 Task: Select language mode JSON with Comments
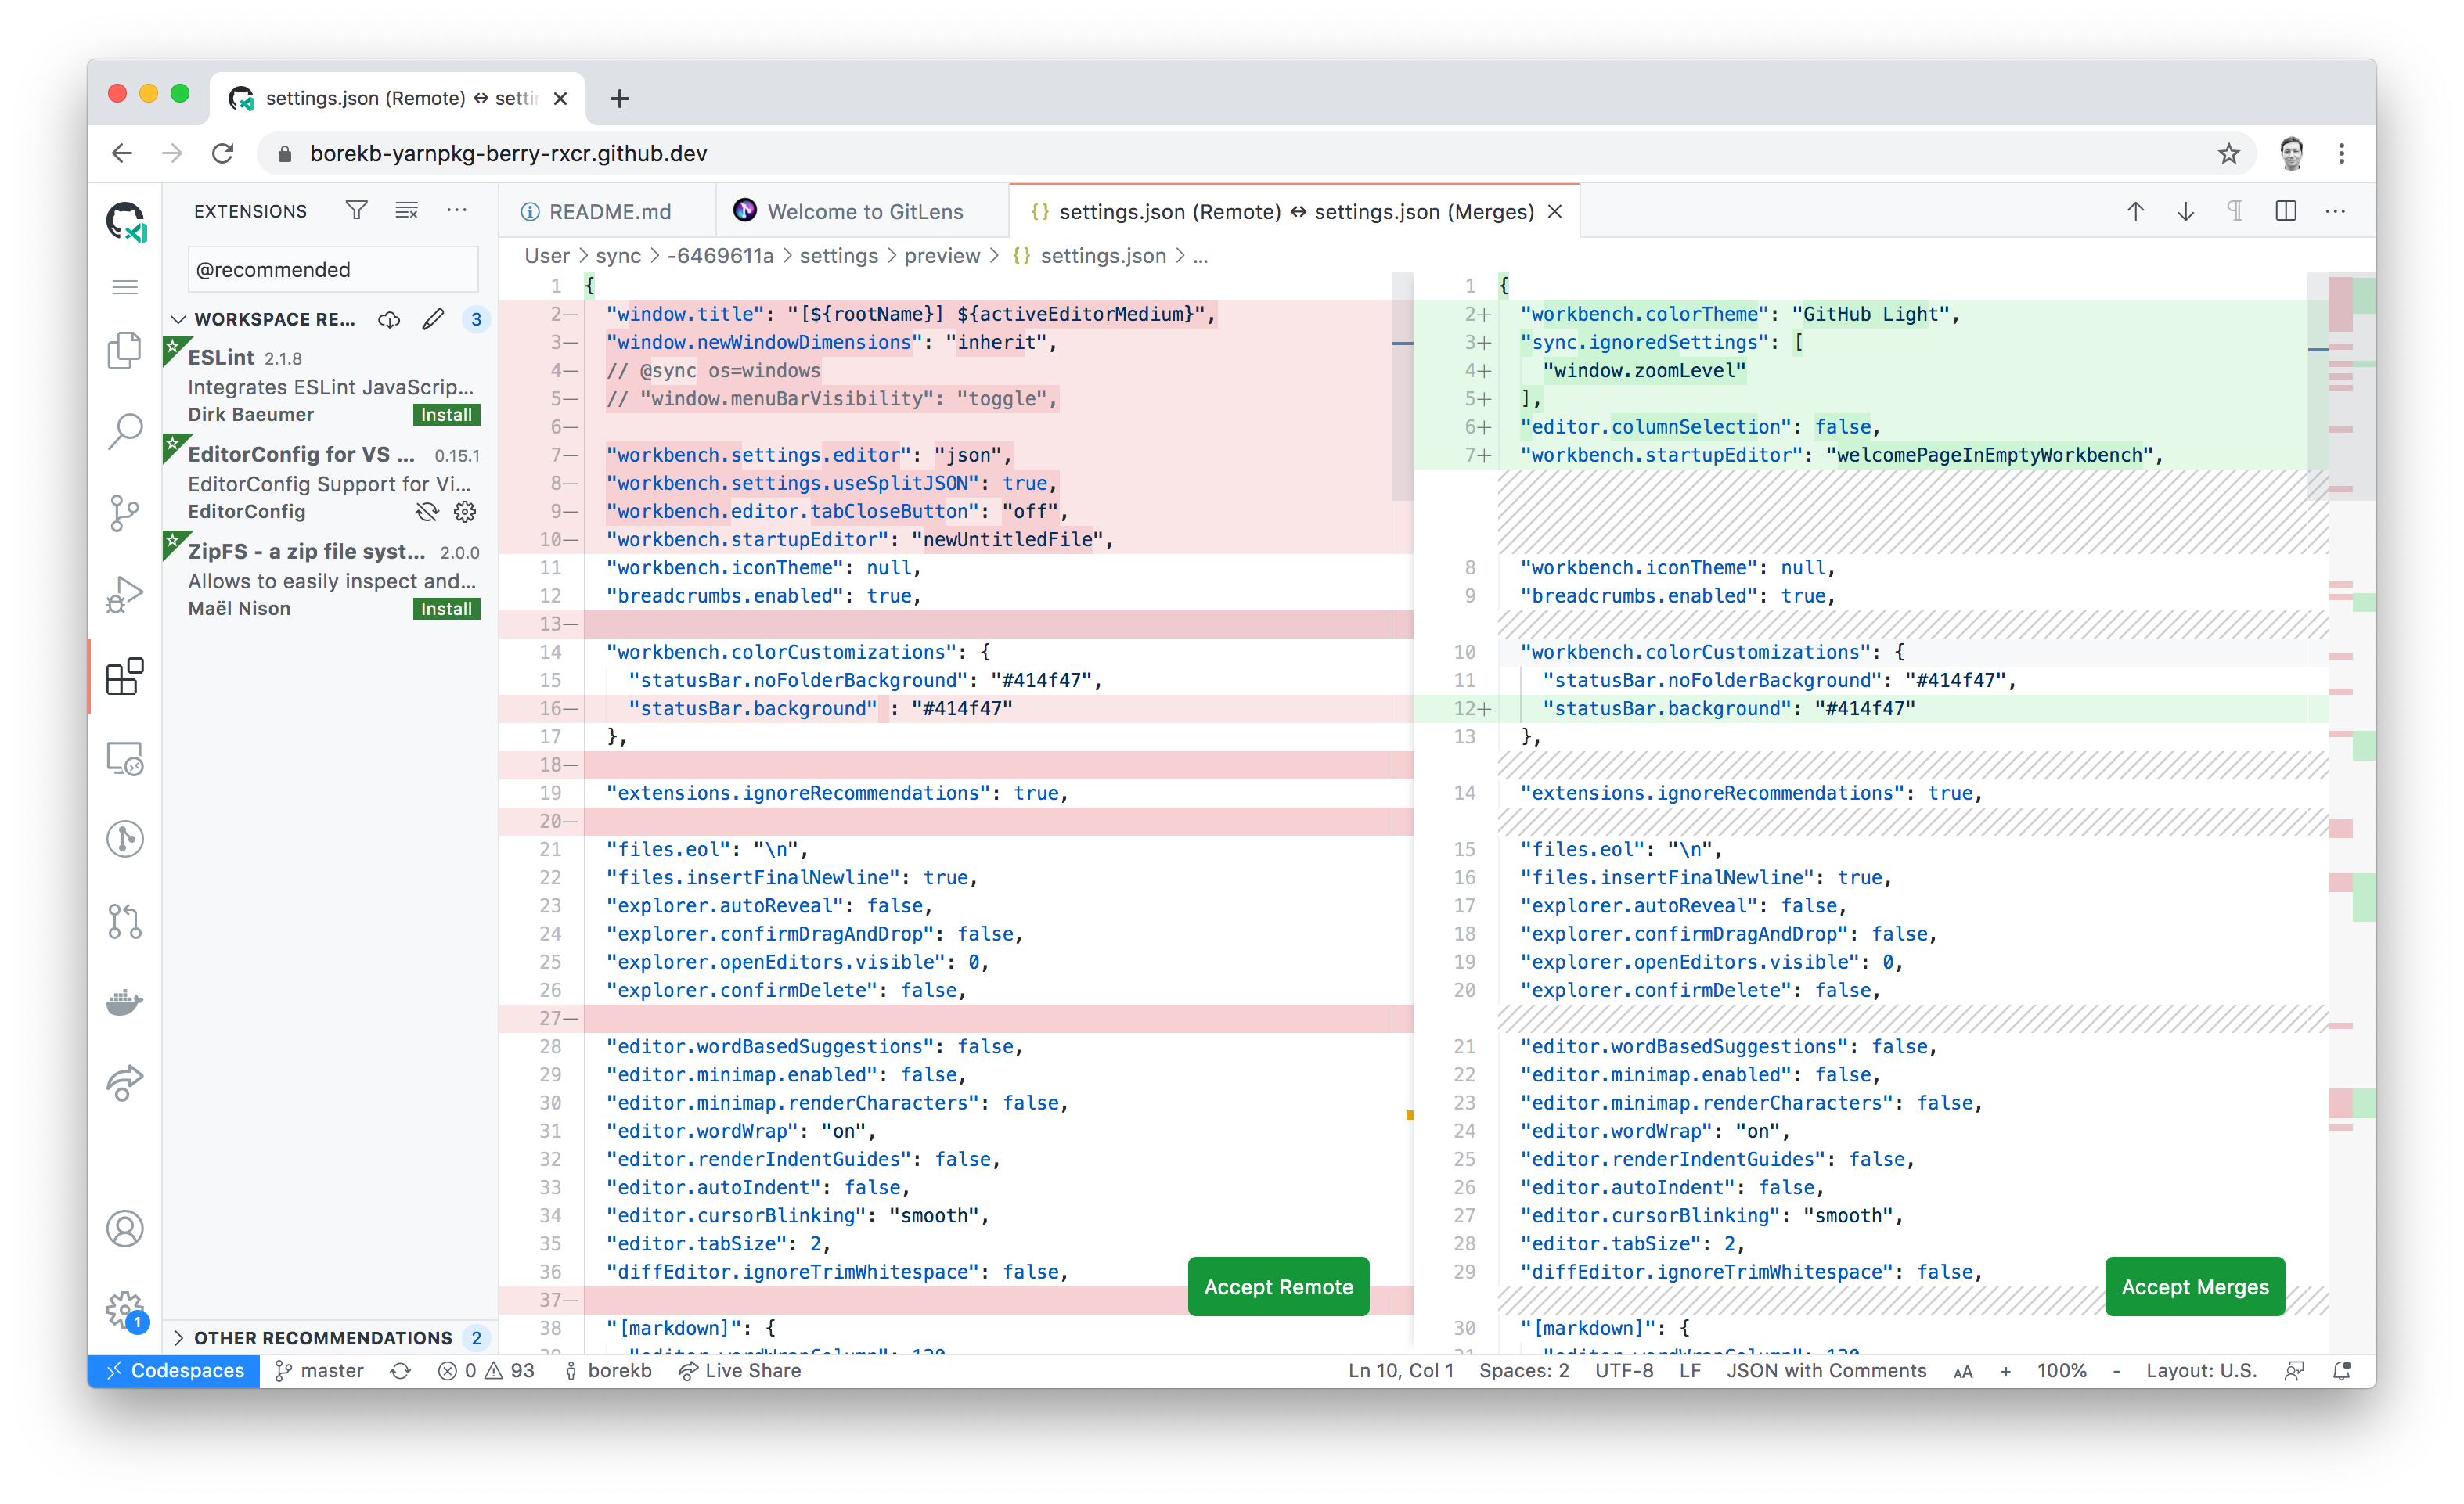coord(1826,1370)
